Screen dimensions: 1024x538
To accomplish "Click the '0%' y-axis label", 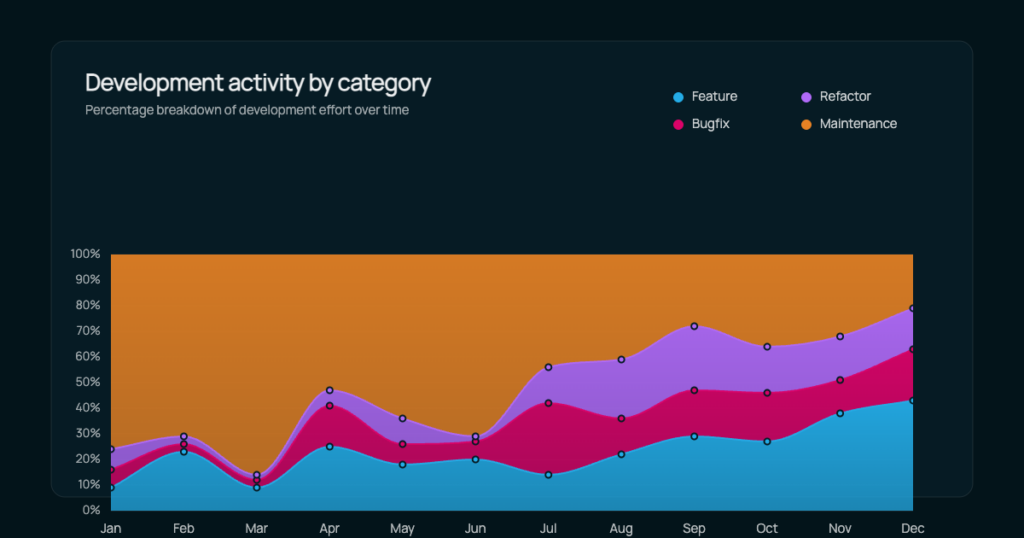I will [x=91, y=510].
